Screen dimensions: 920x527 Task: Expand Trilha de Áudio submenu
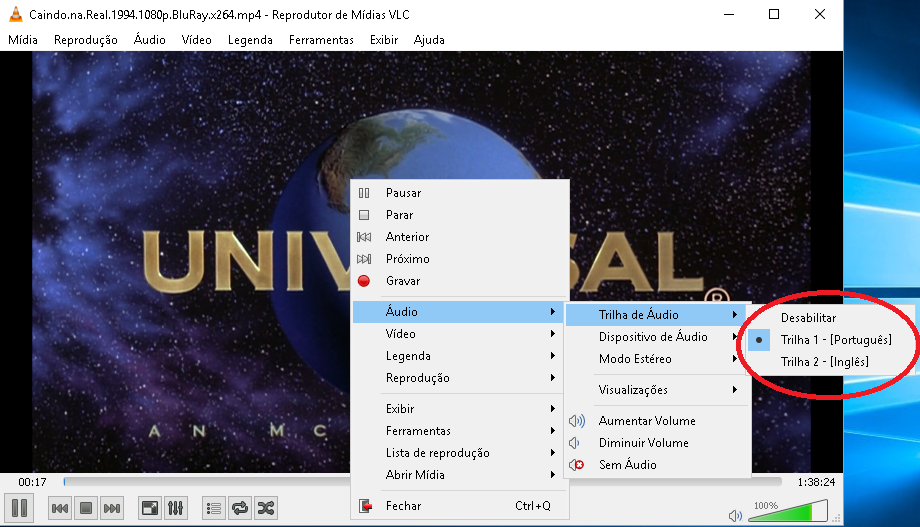(655, 315)
